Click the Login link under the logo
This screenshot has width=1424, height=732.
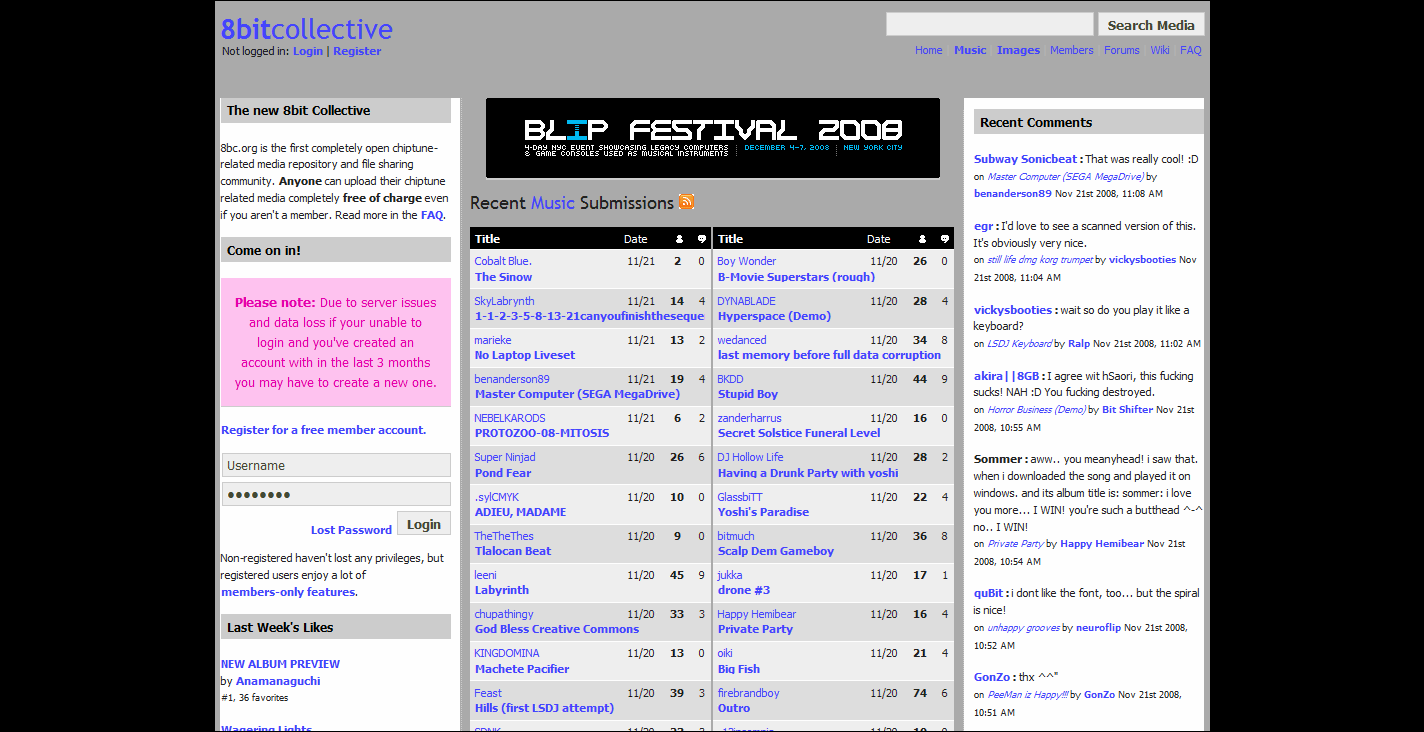(x=308, y=51)
